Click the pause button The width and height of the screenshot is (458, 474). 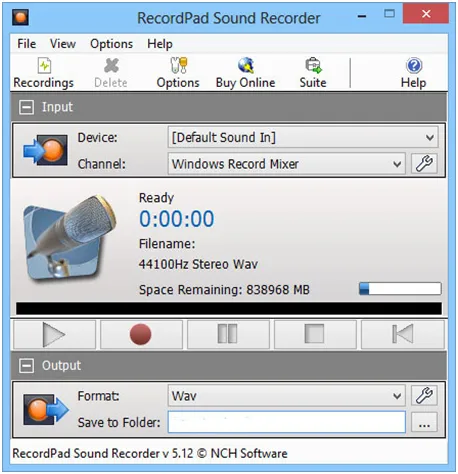pyautogui.click(x=228, y=334)
